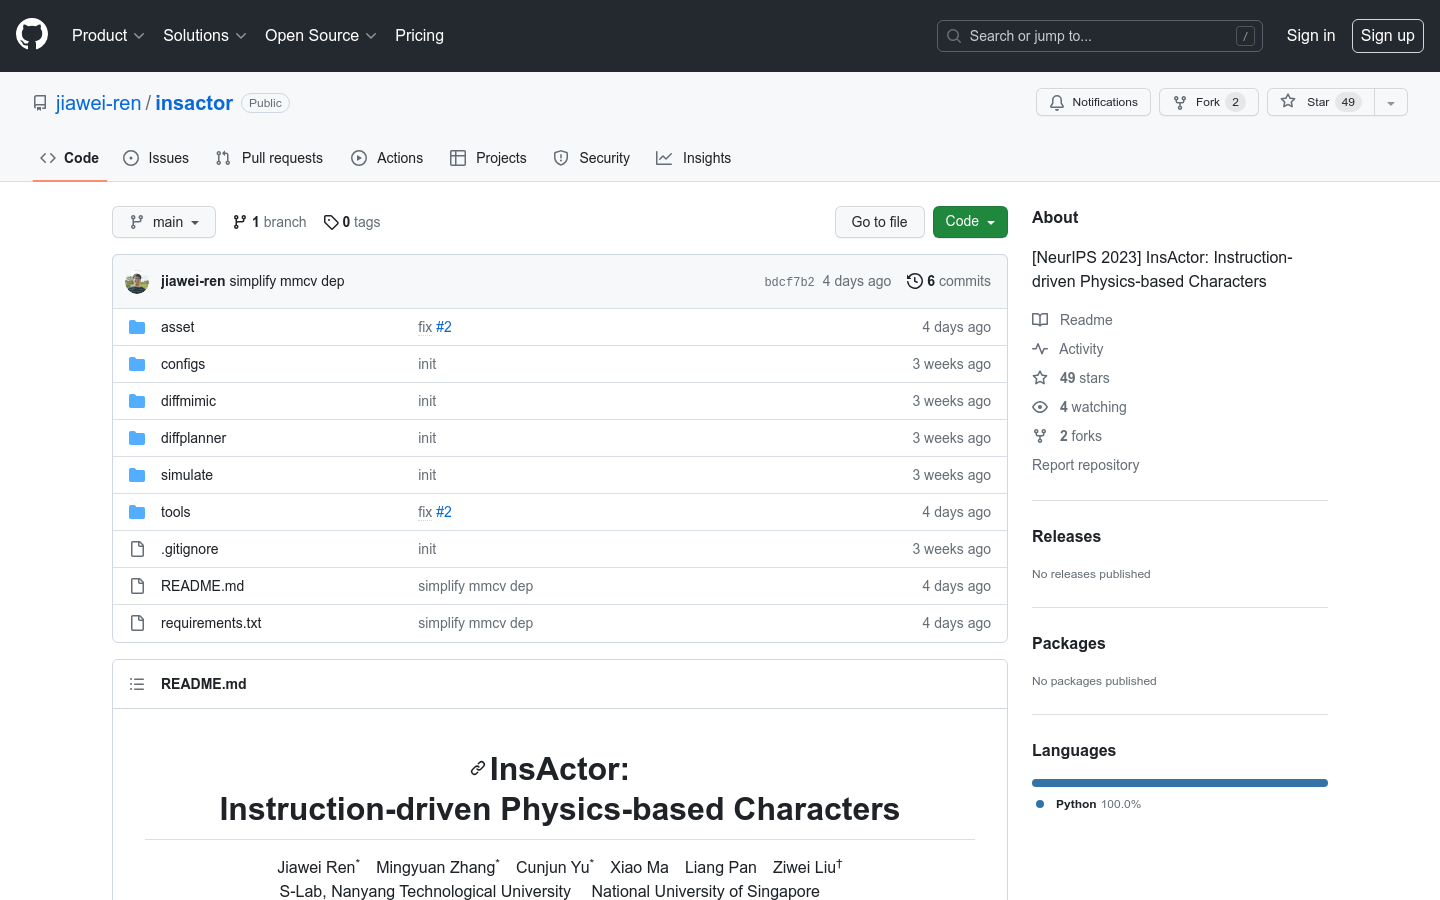Click the stars icon in About
The width and height of the screenshot is (1440, 900).
(1040, 378)
